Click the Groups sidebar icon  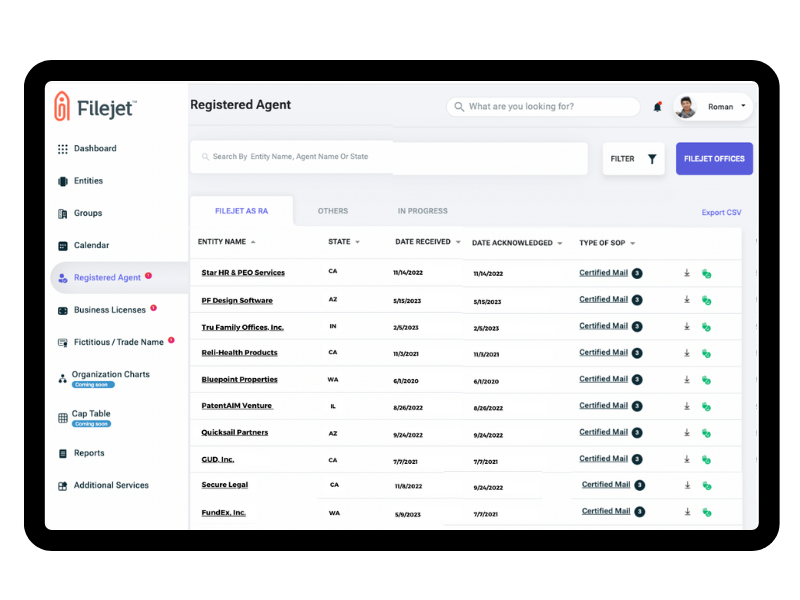point(63,213)
